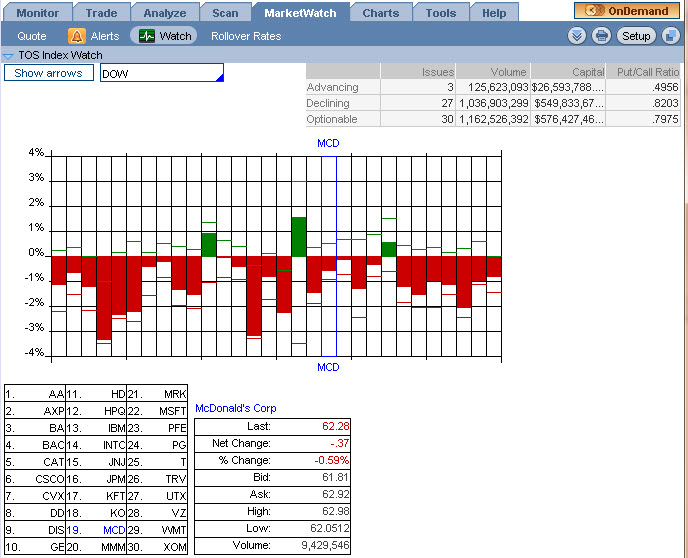Open the Rollover Rates sub-tab
This screenshot has width=688, height=558.
click(x=246, y=36)
